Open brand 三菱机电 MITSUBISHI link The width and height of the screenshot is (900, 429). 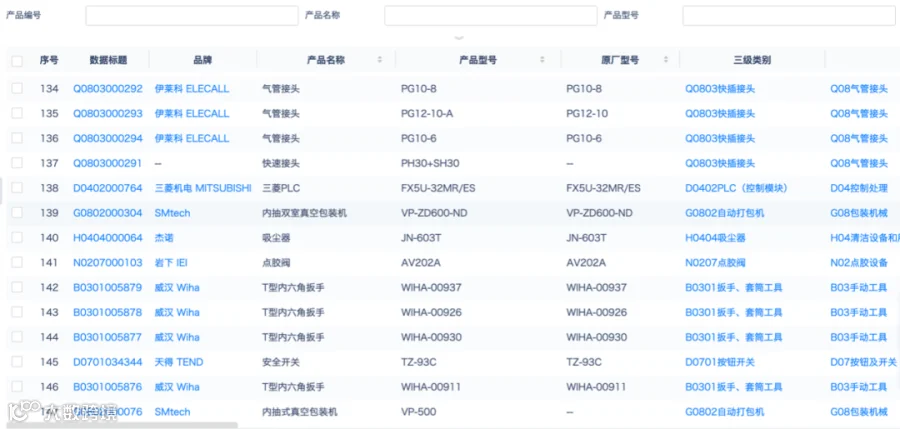(x=203, y=188)
